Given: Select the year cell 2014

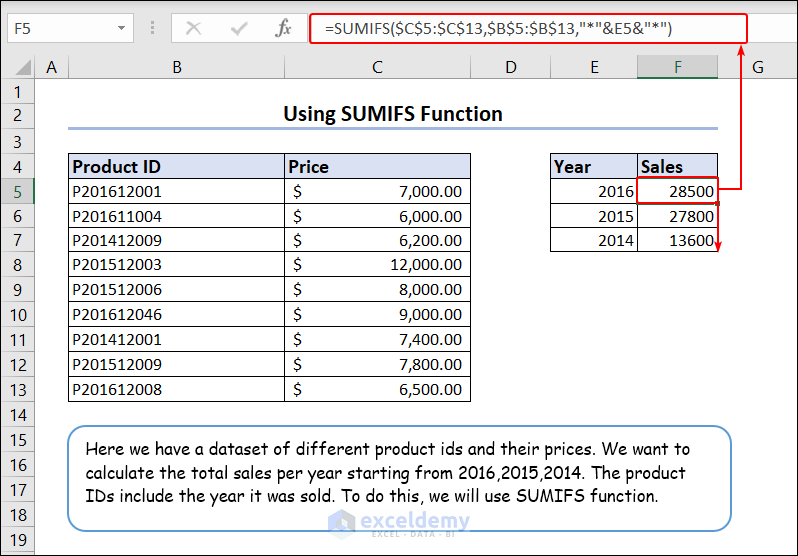Looking at the screenshot, I should point(594,240).
